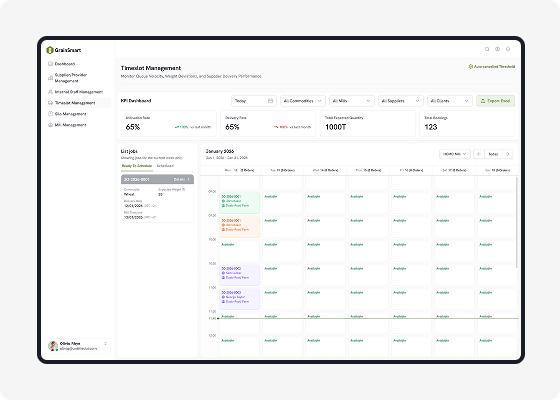Click the calendar icon in Today field

pyautogui.click(x=270, y=101)
